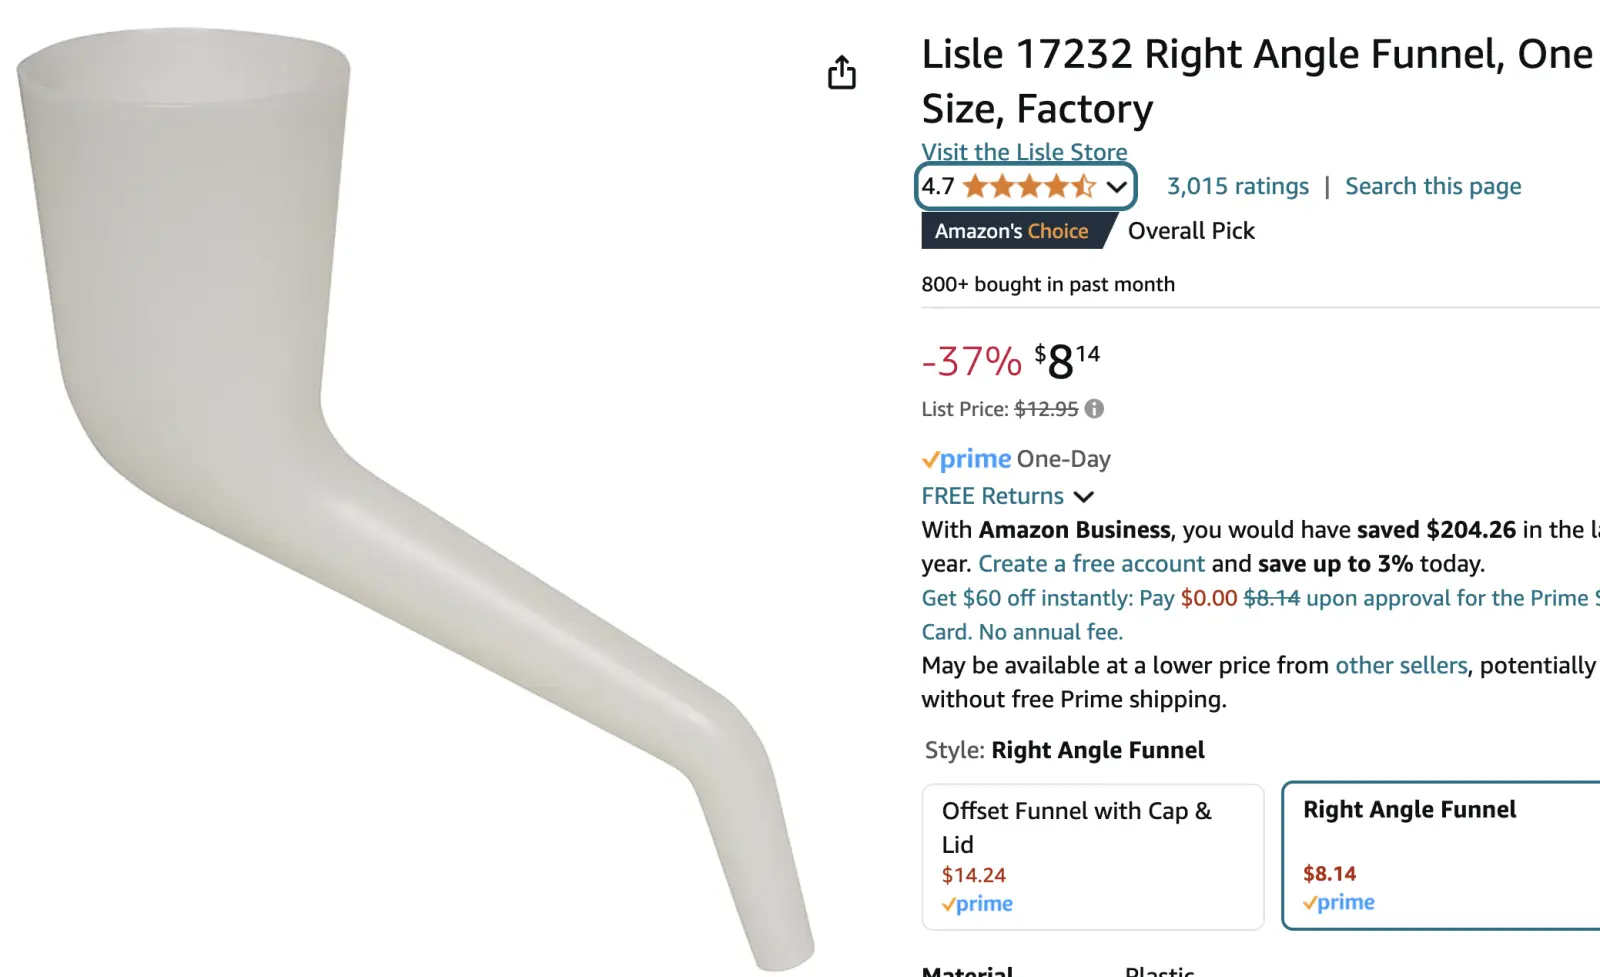The width and height of the screenshot is (1600, 977).
Task: Click the star rating icons
Action: pyautogui.click(x=1028, y=187)
